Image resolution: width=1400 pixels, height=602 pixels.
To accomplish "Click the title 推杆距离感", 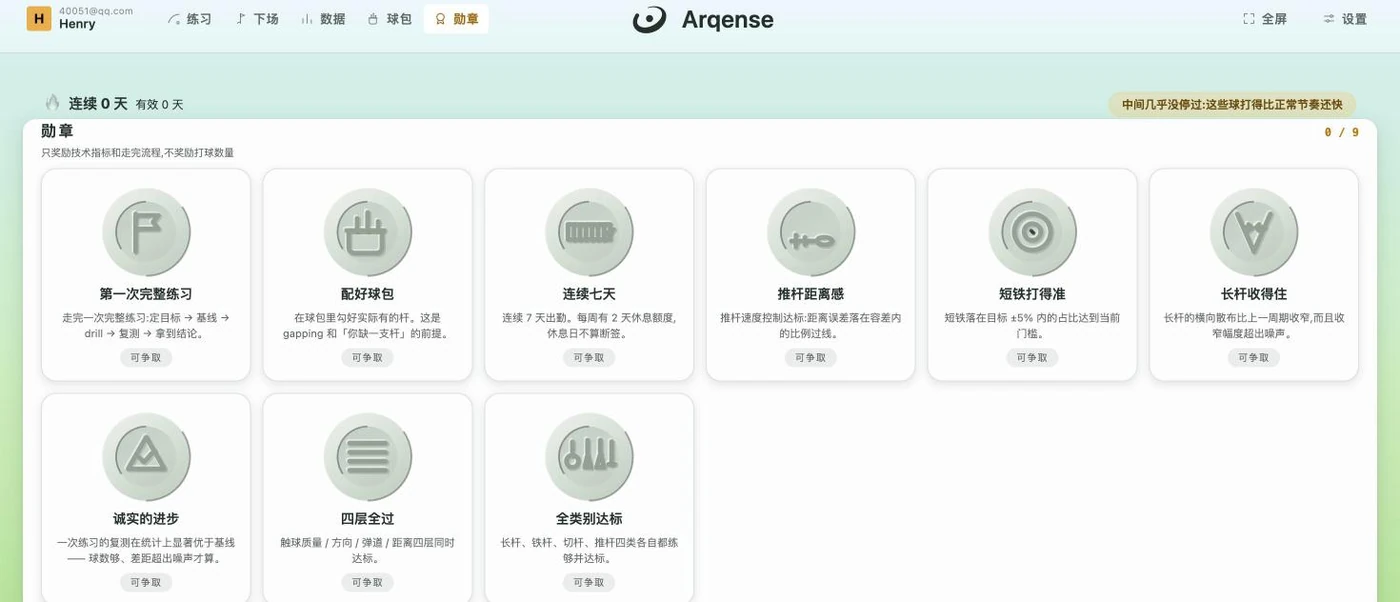I will tap(811, 294).
